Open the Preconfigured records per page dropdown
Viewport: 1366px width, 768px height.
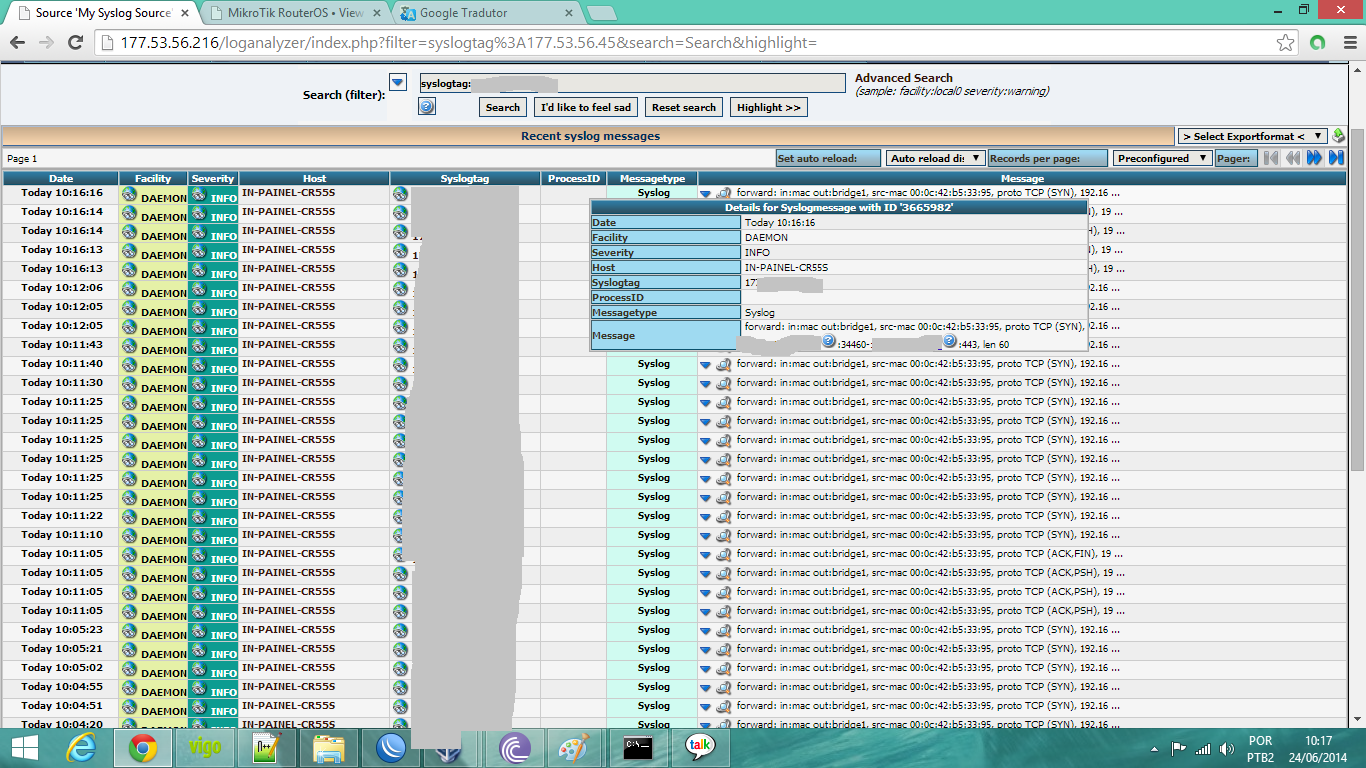point(1162,158)
